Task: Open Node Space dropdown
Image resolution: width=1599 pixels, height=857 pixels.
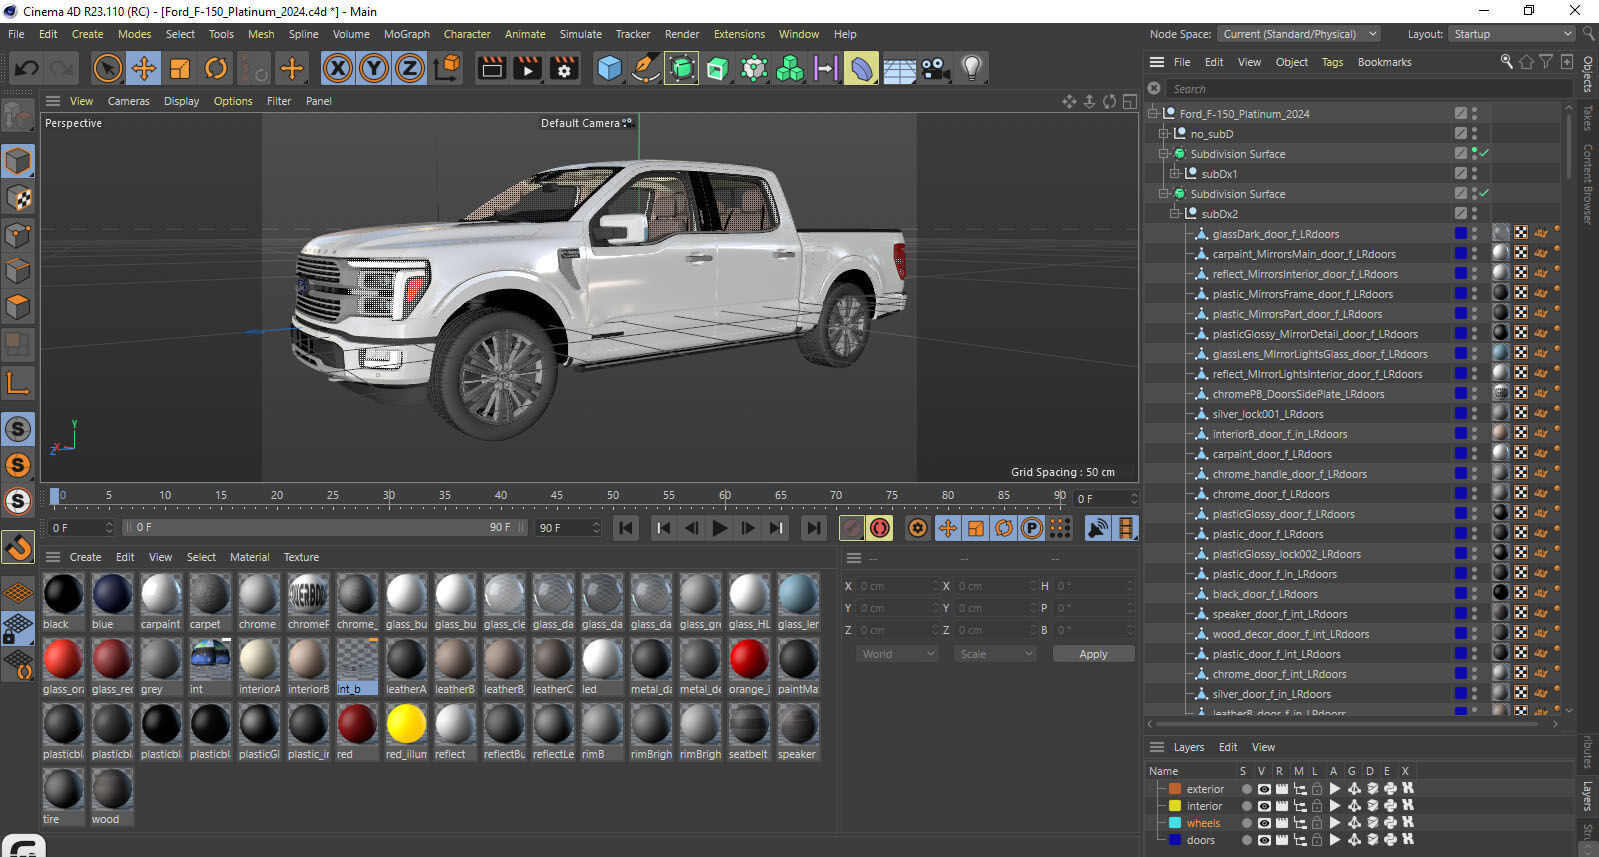Action: pos(1299,34)
